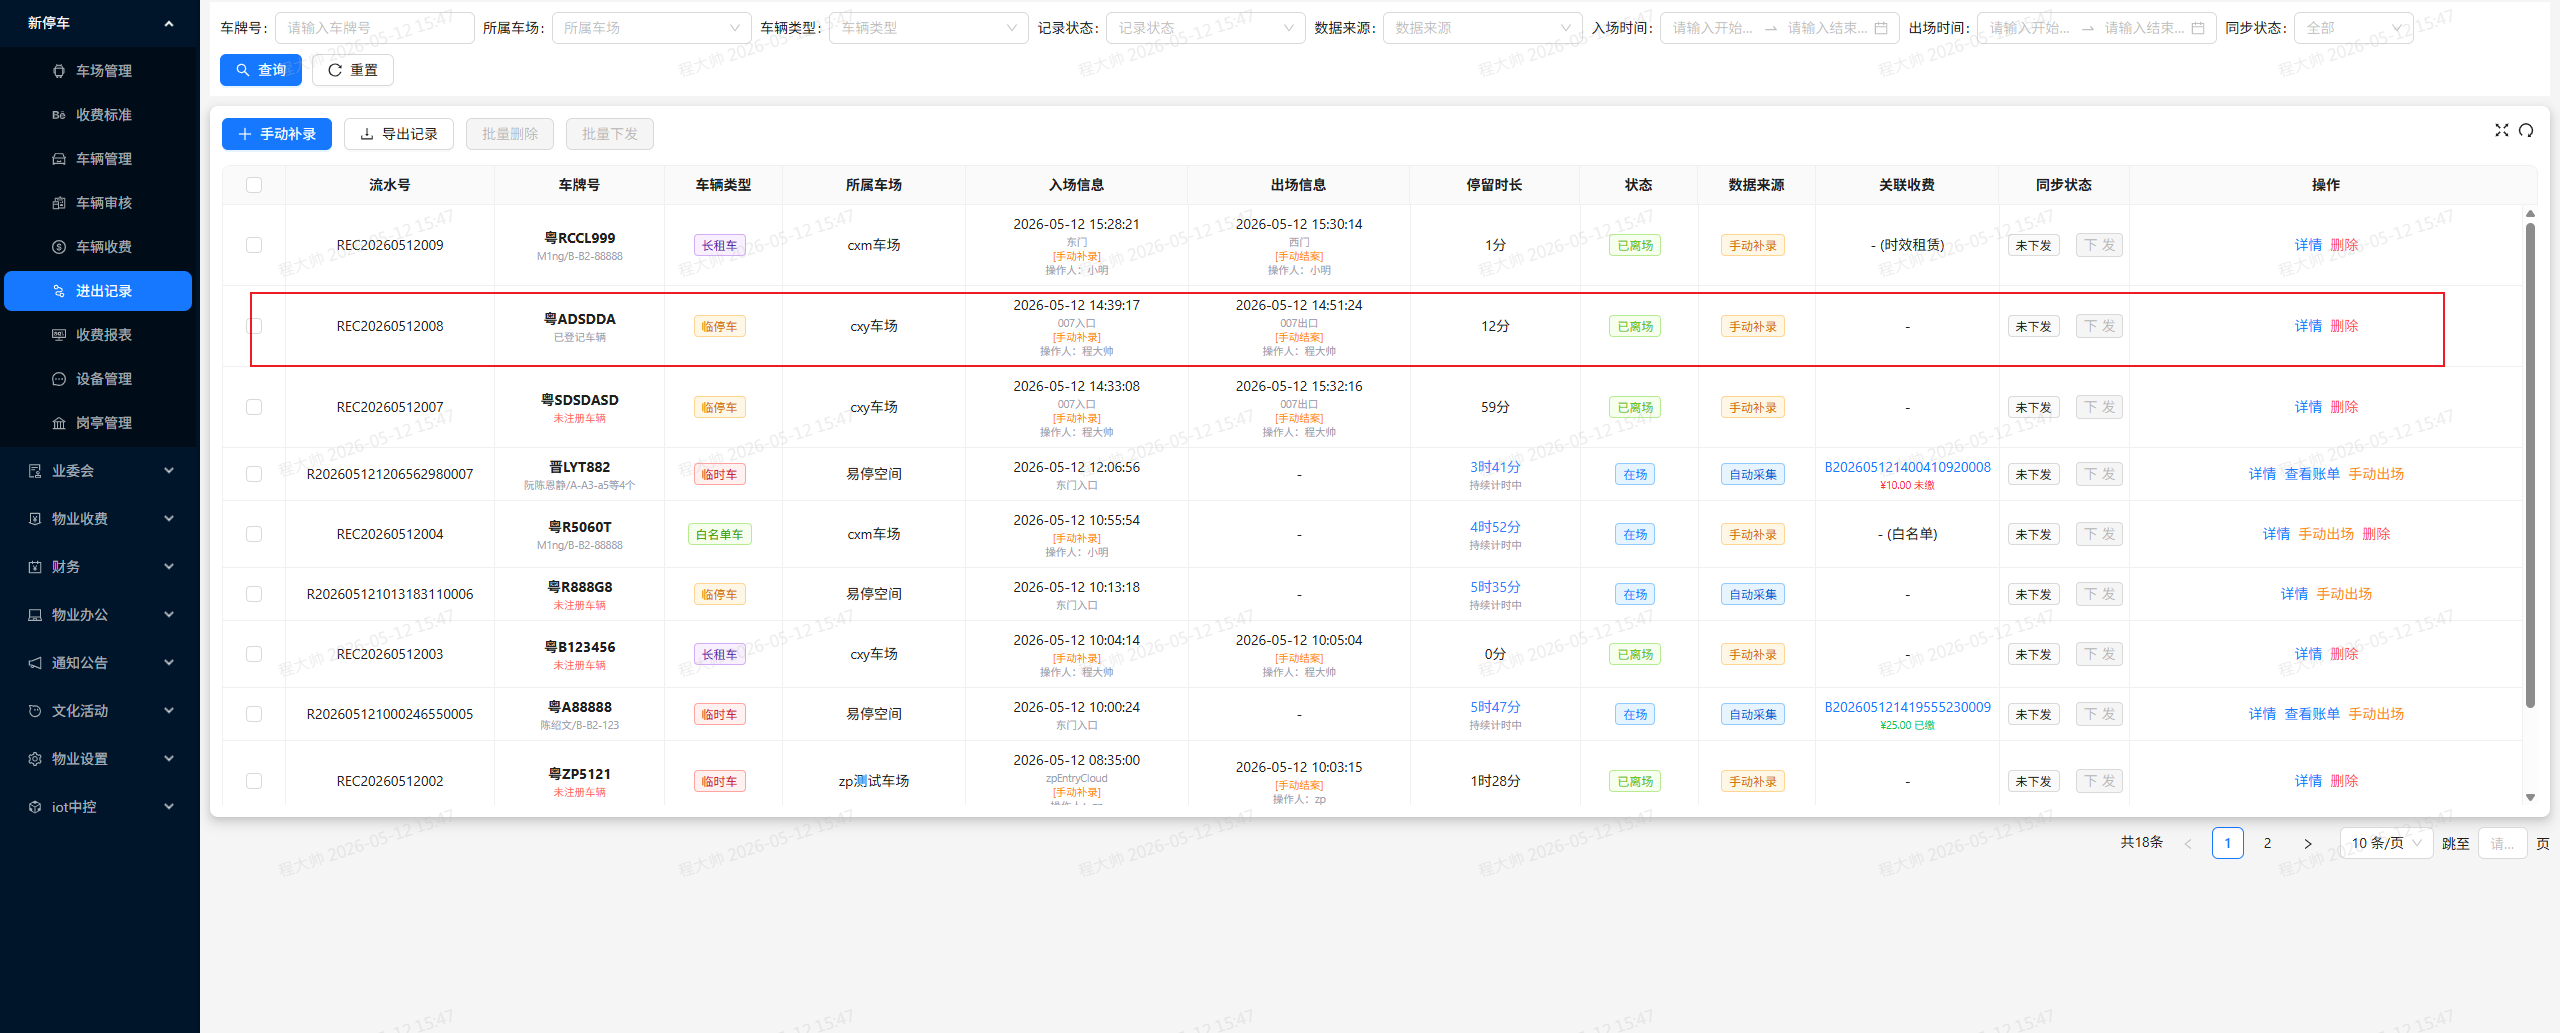Expand the 物业收费 sidebar chevron
This screenshot has height=1033, width=2560.
coord(169,519)
